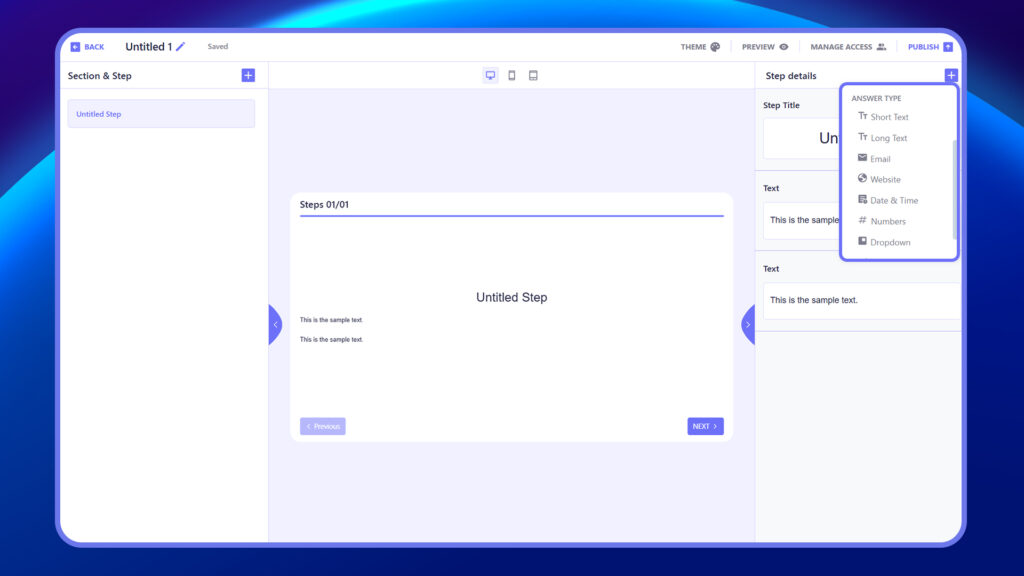Click the Back arrow icon
This screenshot has height=576, width=1024.
tap(75, 47)
